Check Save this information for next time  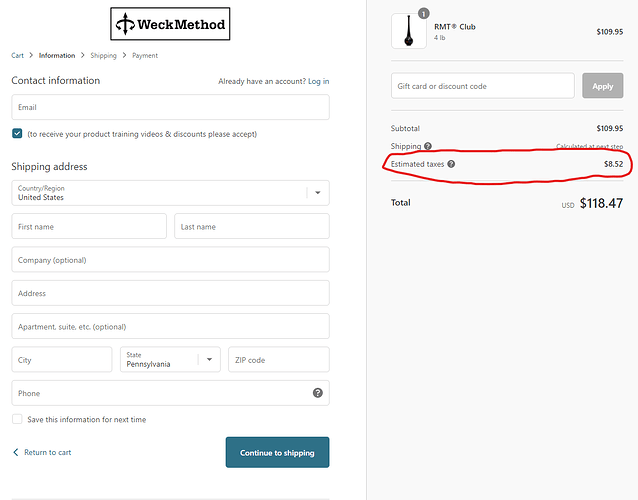click(17, 419)
